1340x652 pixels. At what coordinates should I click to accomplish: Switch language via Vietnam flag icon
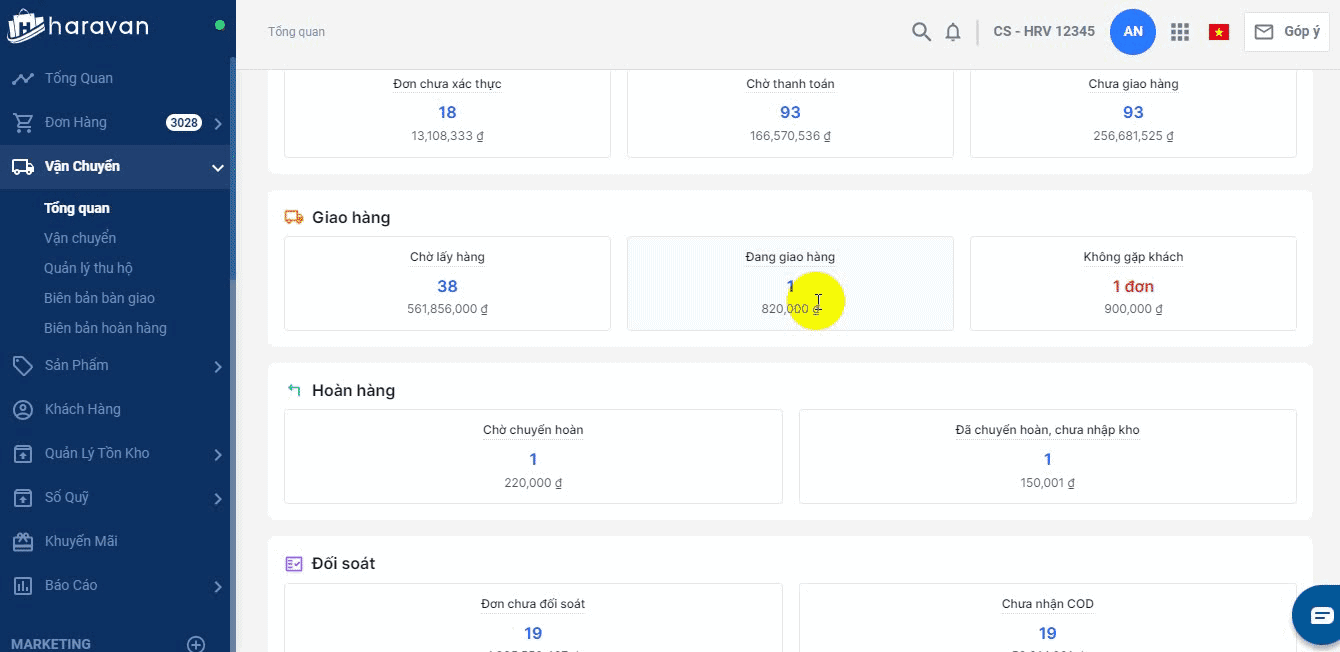click(1218, 32)
